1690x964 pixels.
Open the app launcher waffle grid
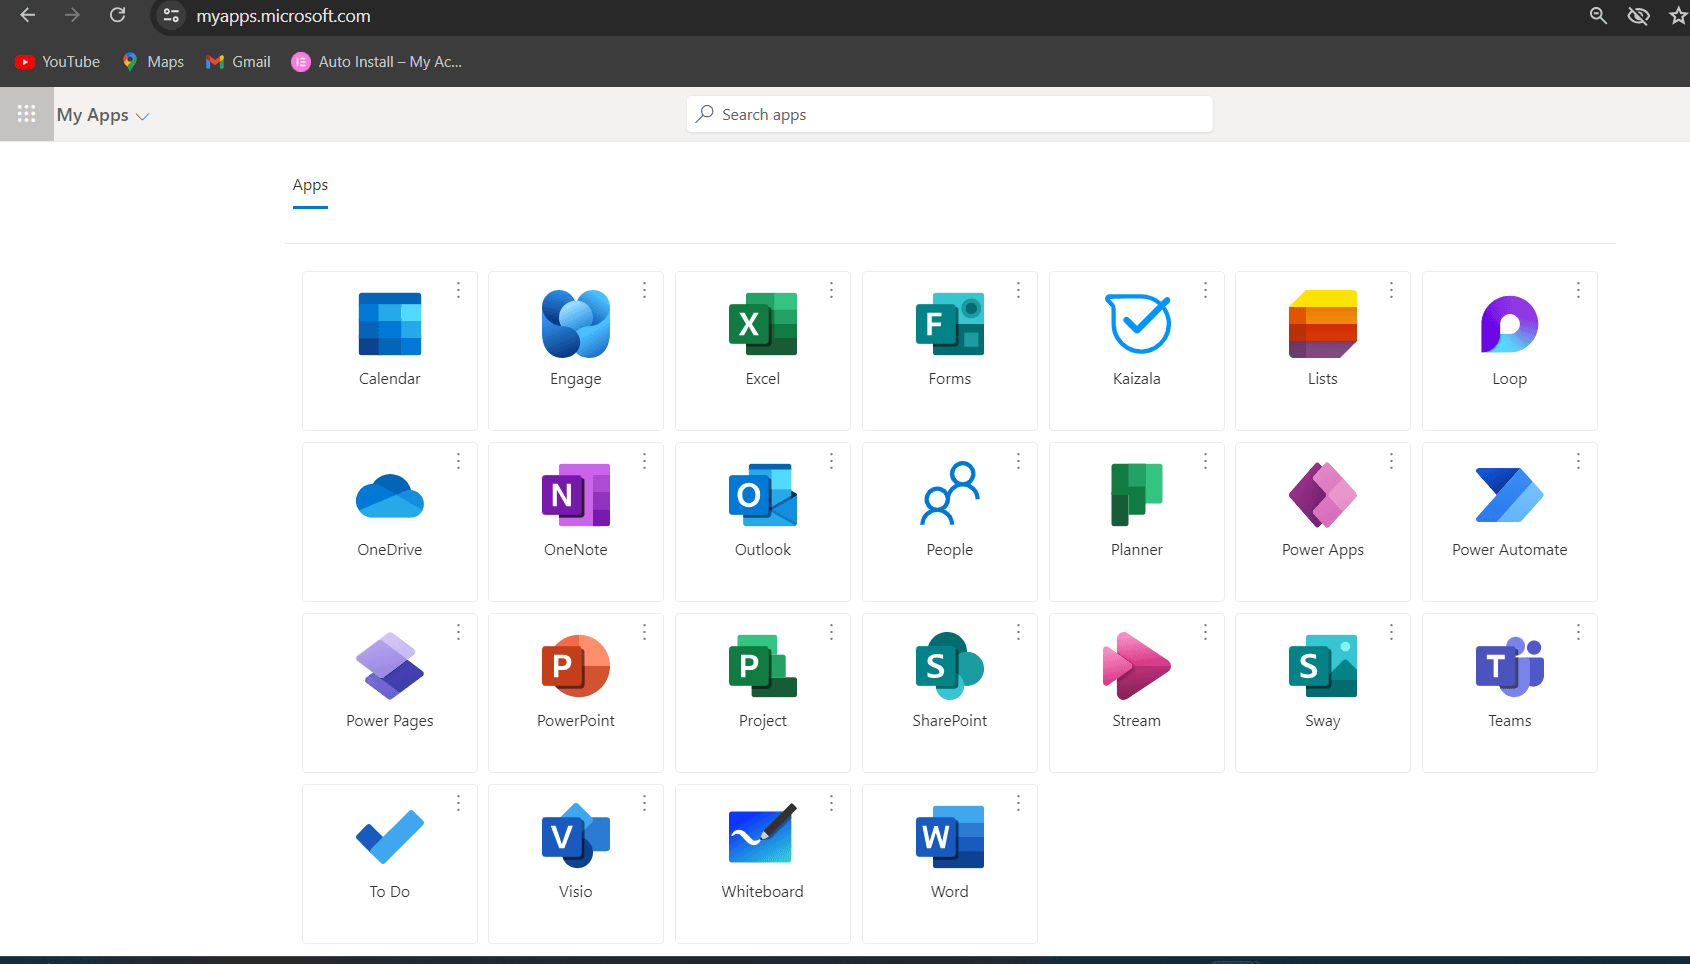27,114
